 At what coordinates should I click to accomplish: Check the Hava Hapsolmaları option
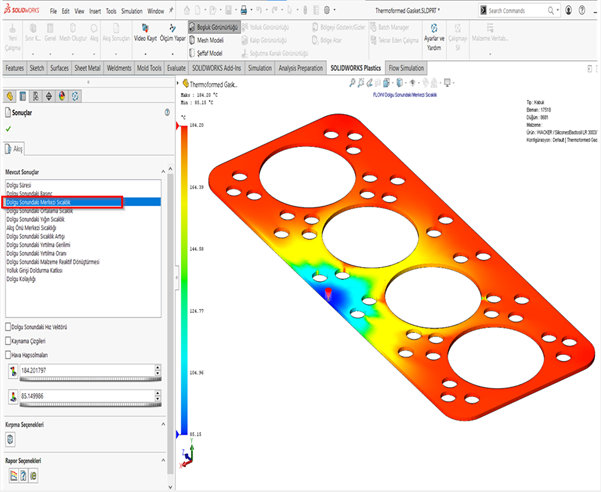tap(9, 355)
